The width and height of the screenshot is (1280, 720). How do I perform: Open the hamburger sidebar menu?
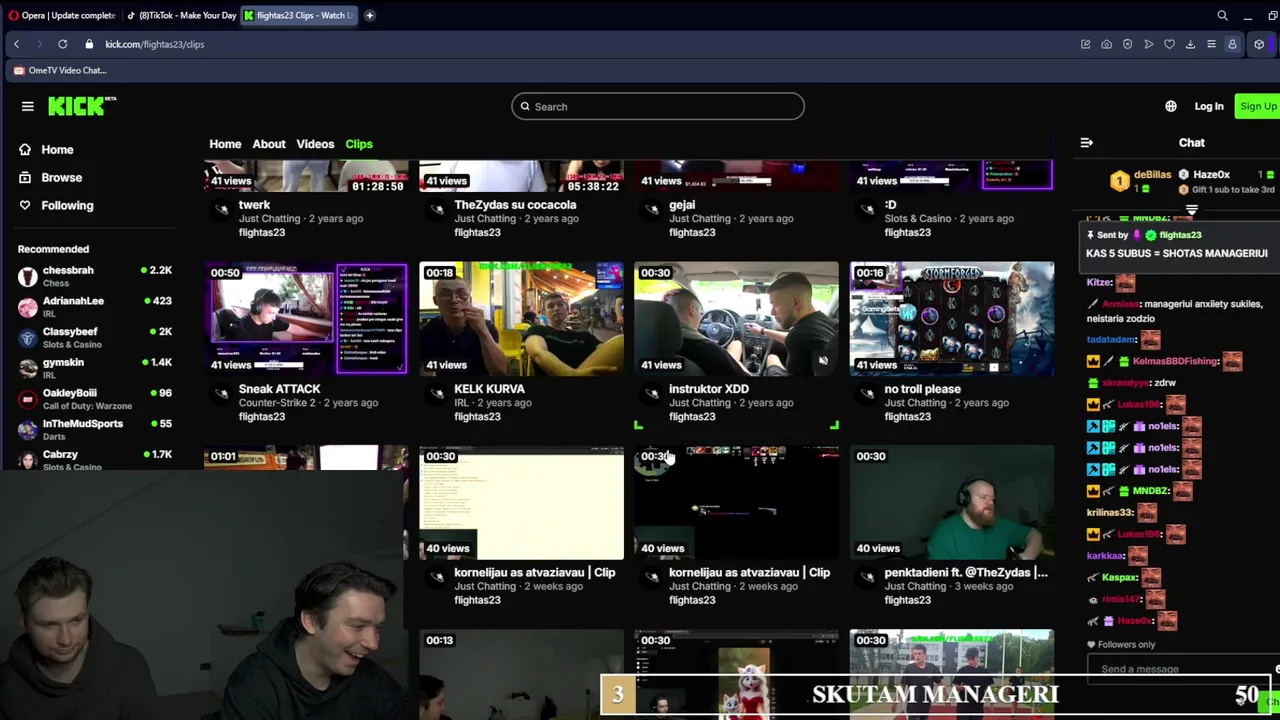(27, 106)
